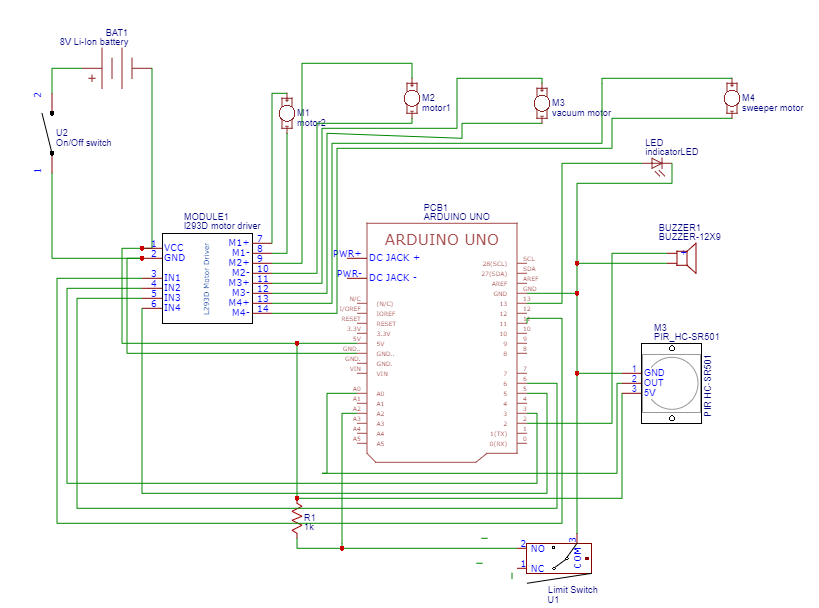The image size is (819, 608).
Task: Click the 'IN1' pin label
Action: point(172,278)
